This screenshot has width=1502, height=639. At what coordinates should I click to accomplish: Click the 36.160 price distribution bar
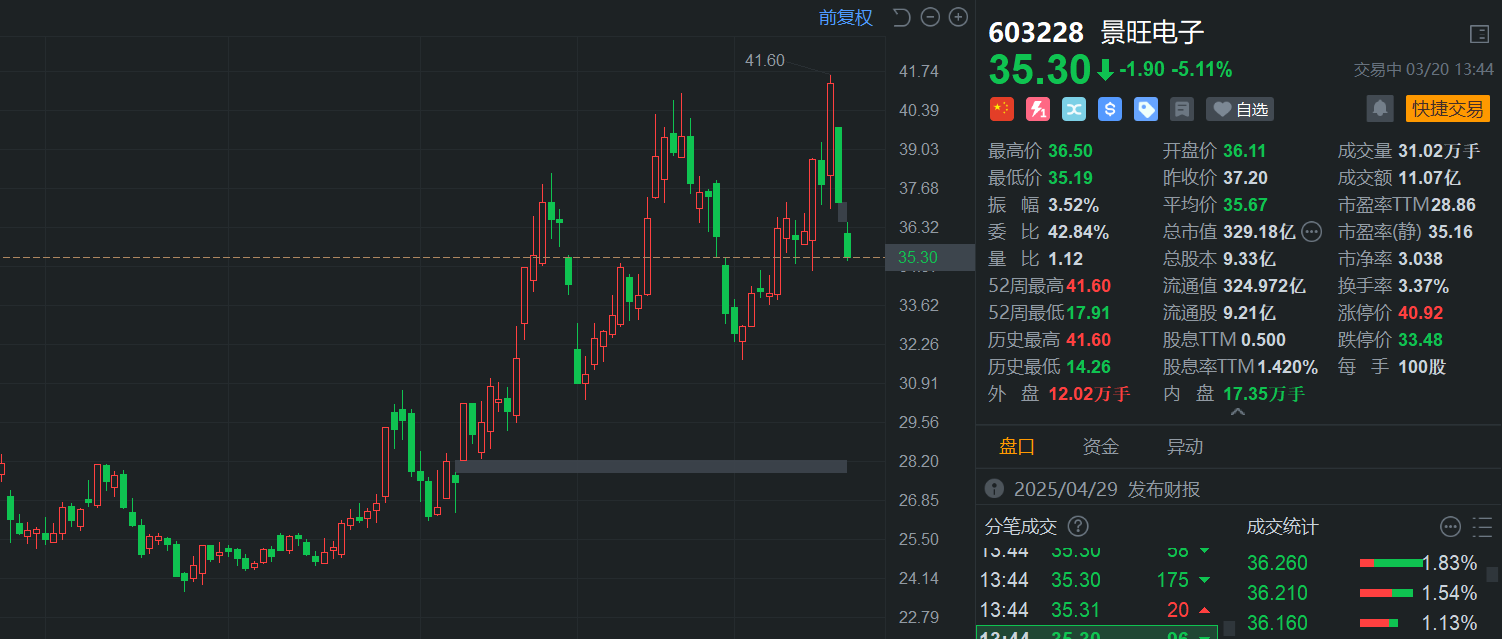pos(1378,624)
